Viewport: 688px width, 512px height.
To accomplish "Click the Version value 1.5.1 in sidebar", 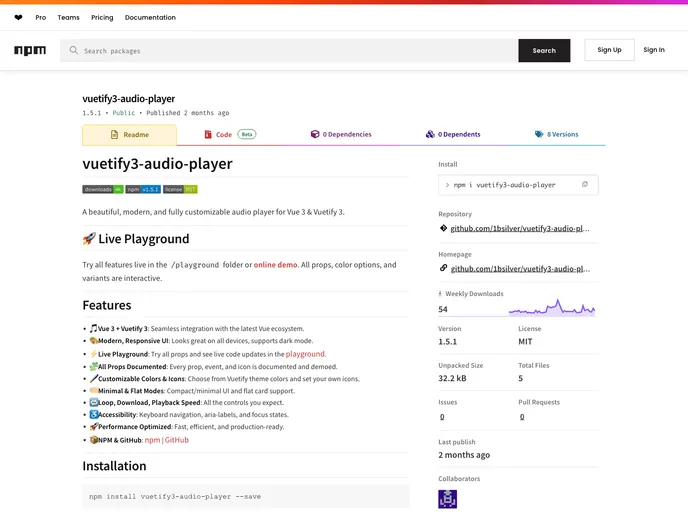I will tap(447, 341).
